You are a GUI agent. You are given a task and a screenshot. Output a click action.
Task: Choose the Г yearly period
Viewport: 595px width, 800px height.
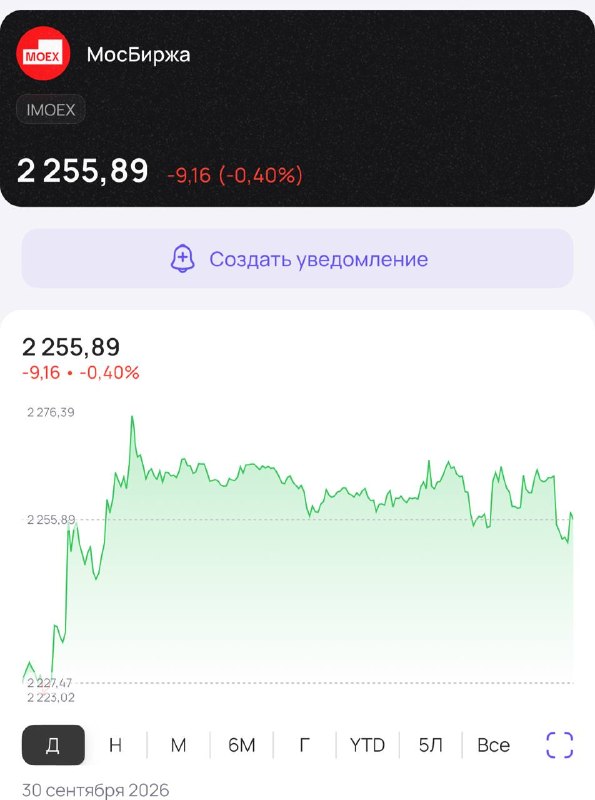(x=304, y=745)
